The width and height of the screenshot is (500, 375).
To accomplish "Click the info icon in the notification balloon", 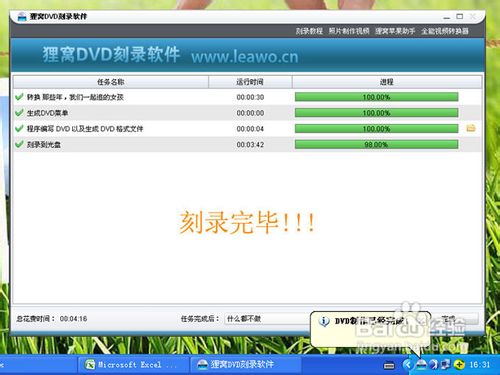I will tap(324, 321).
